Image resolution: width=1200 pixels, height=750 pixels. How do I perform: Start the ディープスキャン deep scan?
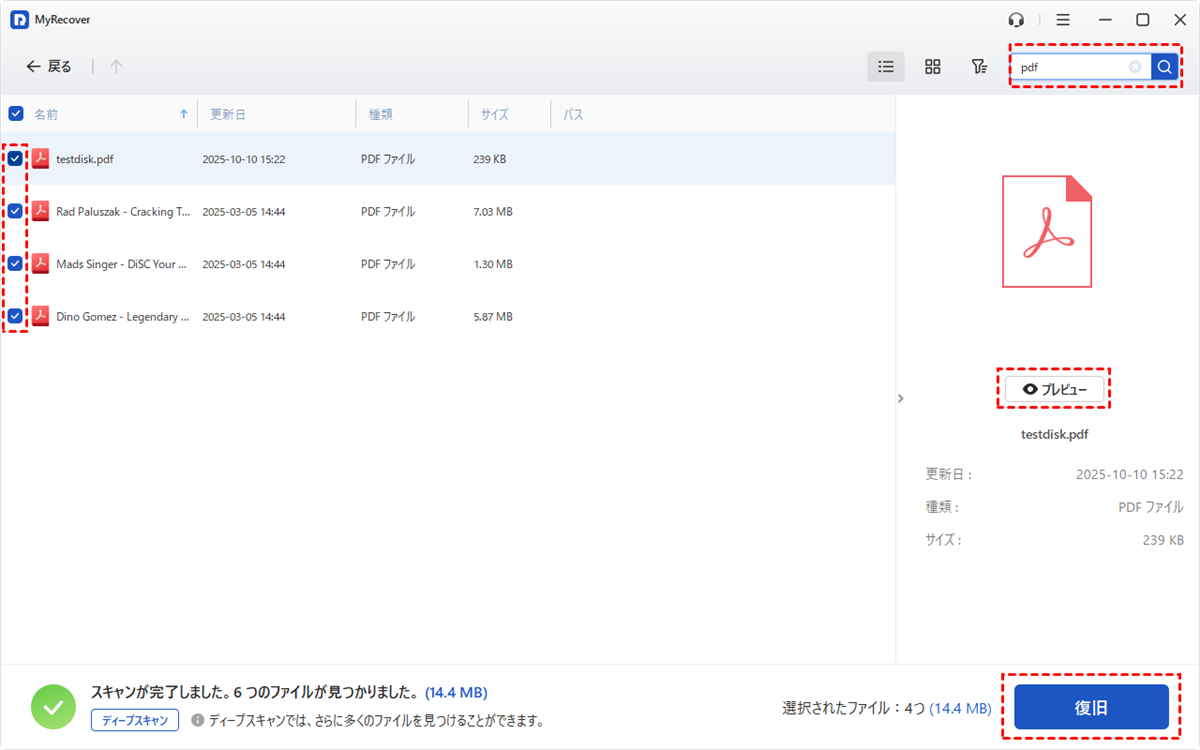click(135, 720)
